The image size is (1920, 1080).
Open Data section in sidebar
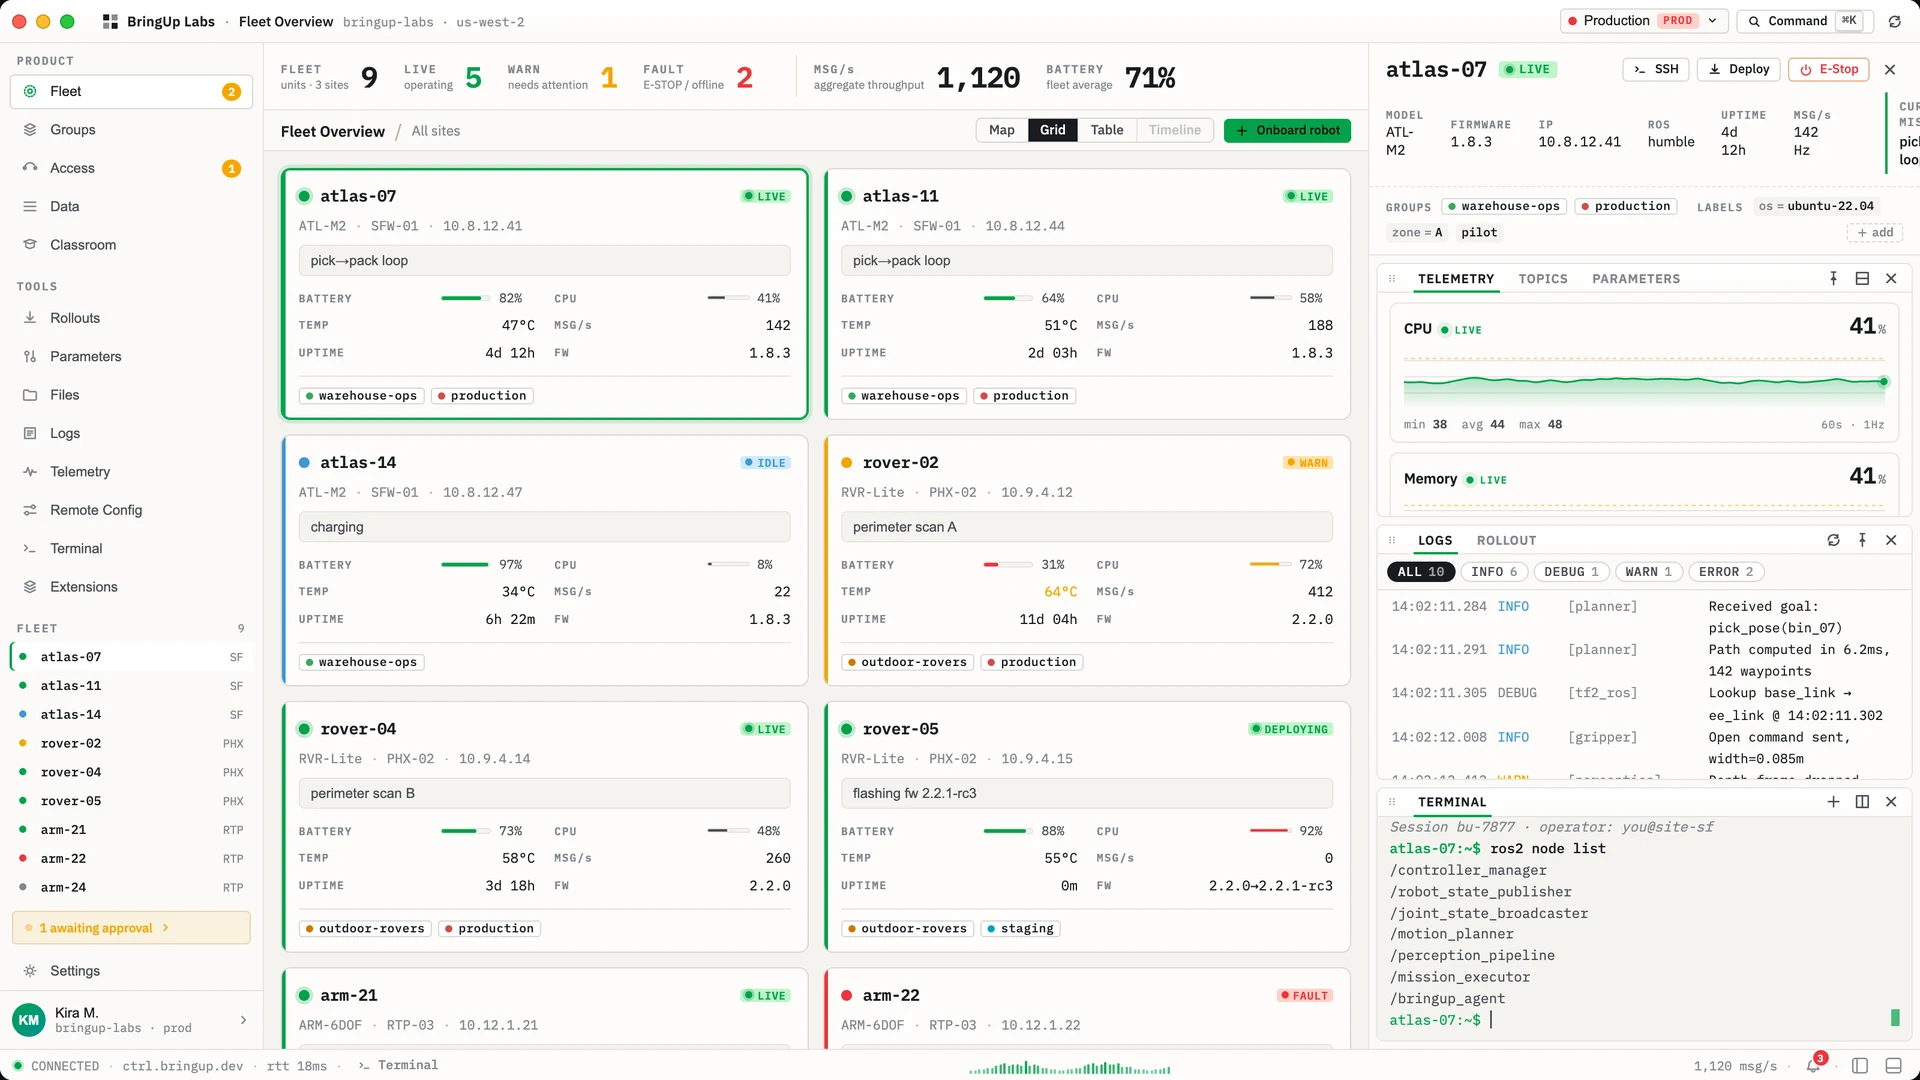pos(131,206)
